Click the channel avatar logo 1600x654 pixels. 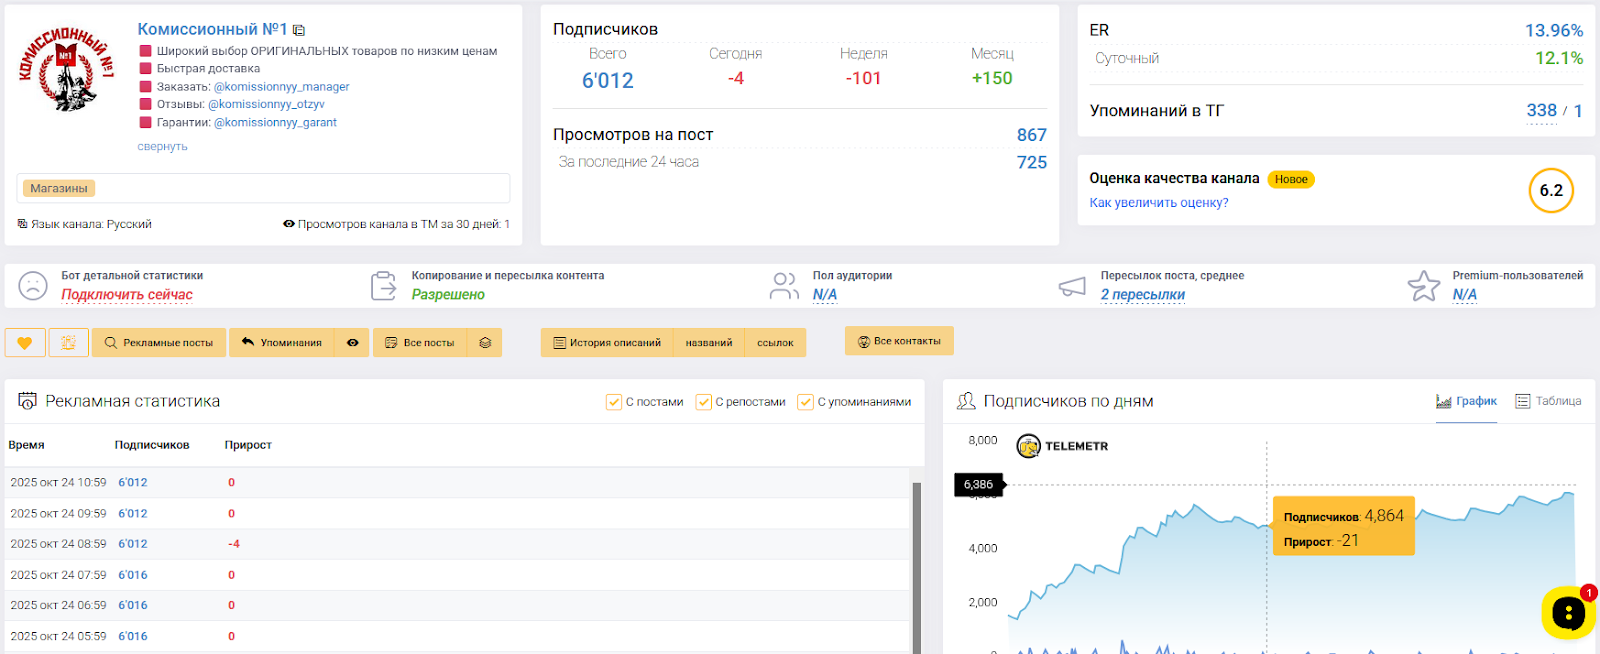(66, 68)
